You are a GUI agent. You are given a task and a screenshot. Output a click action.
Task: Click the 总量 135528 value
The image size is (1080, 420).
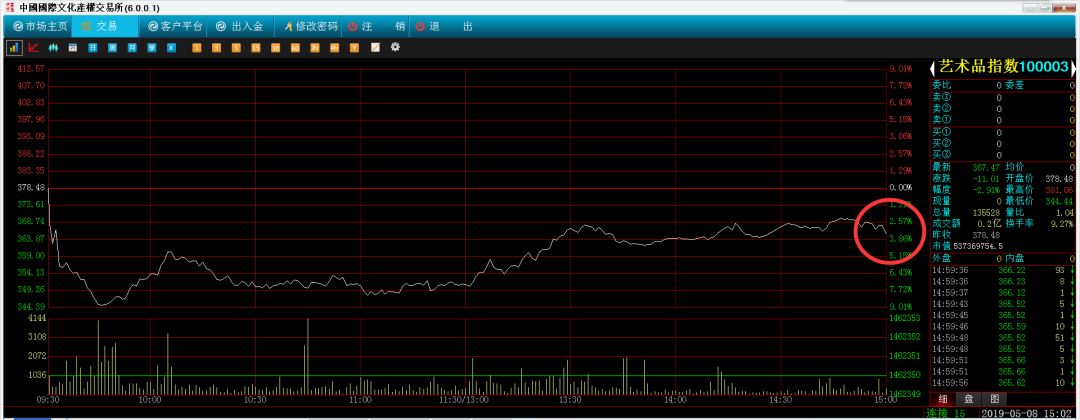[988, 213]
